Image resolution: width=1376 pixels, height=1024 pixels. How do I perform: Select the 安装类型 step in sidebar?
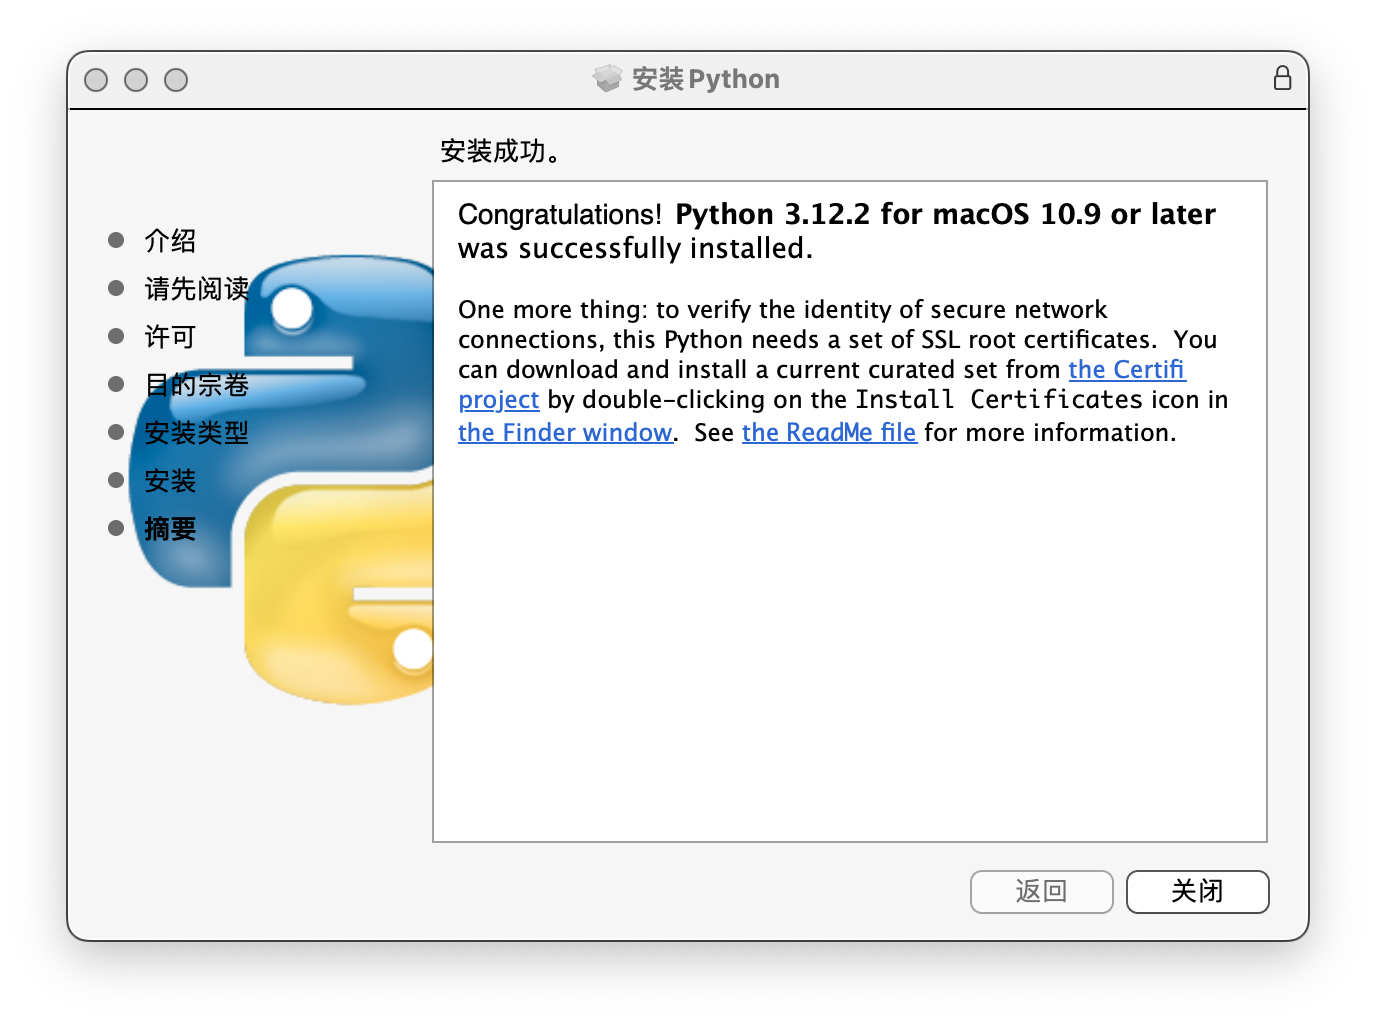click(196, 433)
